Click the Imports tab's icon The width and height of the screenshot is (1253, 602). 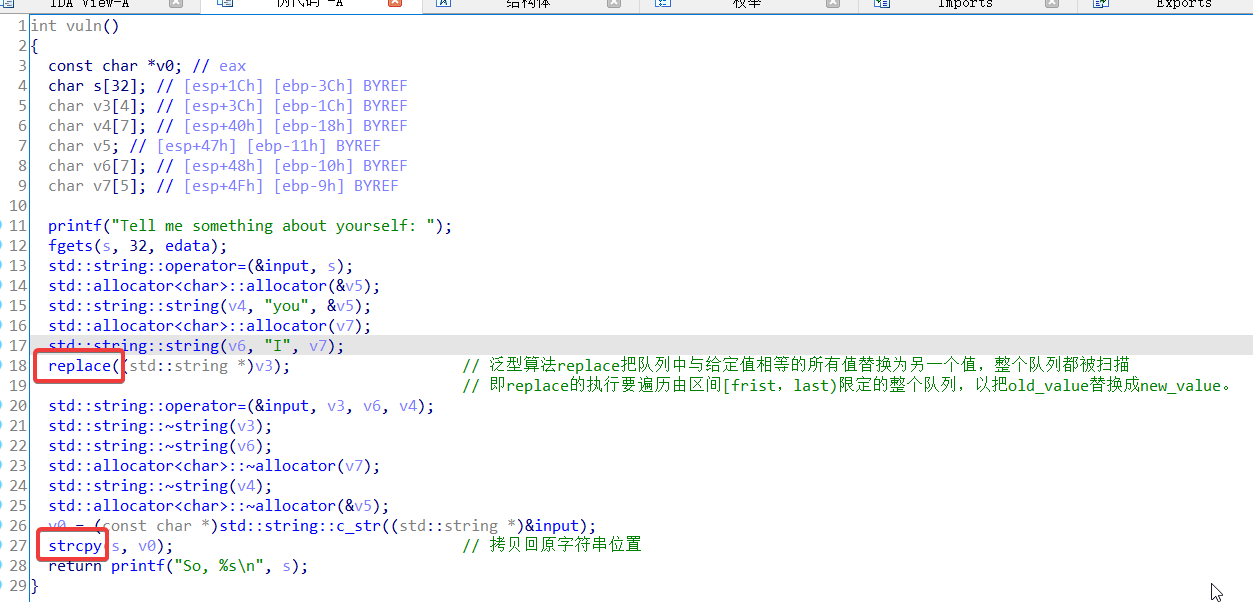pos(882,4)
